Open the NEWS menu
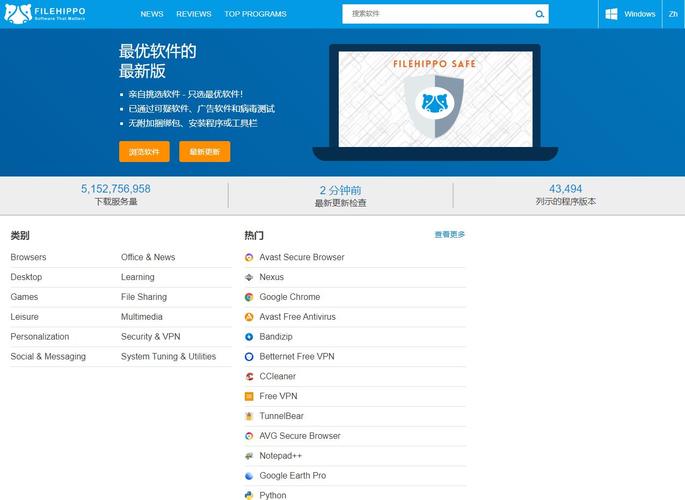This screenshot has width=685, height=500. click(152, 14)
